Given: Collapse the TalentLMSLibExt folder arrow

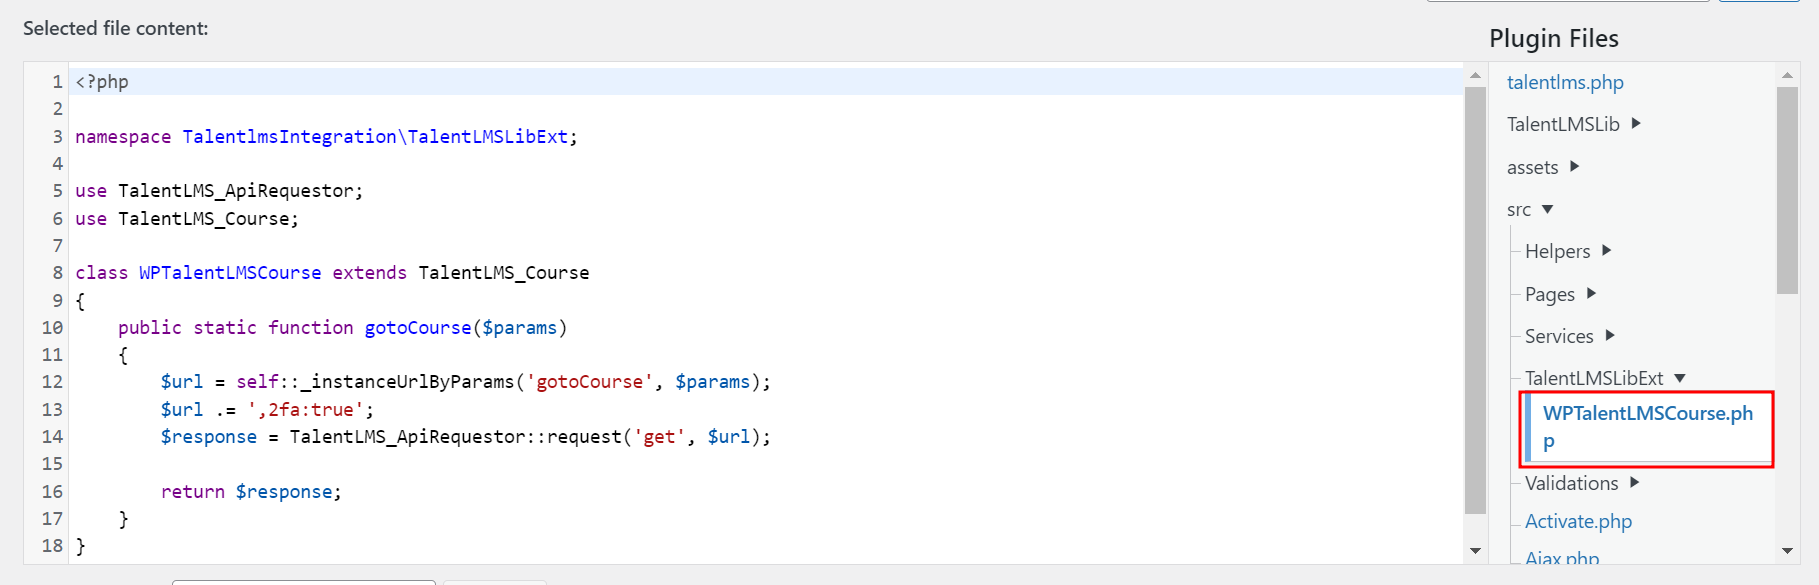Looking at the screenshot, I should tap(1680, 379).
